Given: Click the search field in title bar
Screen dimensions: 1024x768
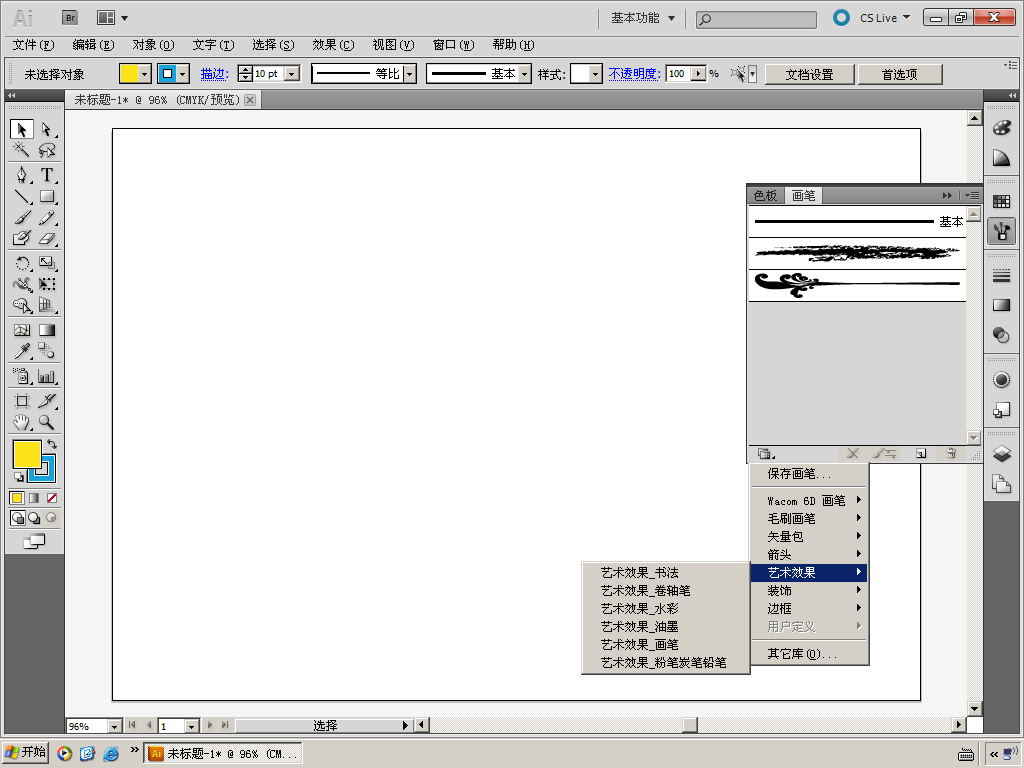Looking at the screenshot, I should 756,20.
